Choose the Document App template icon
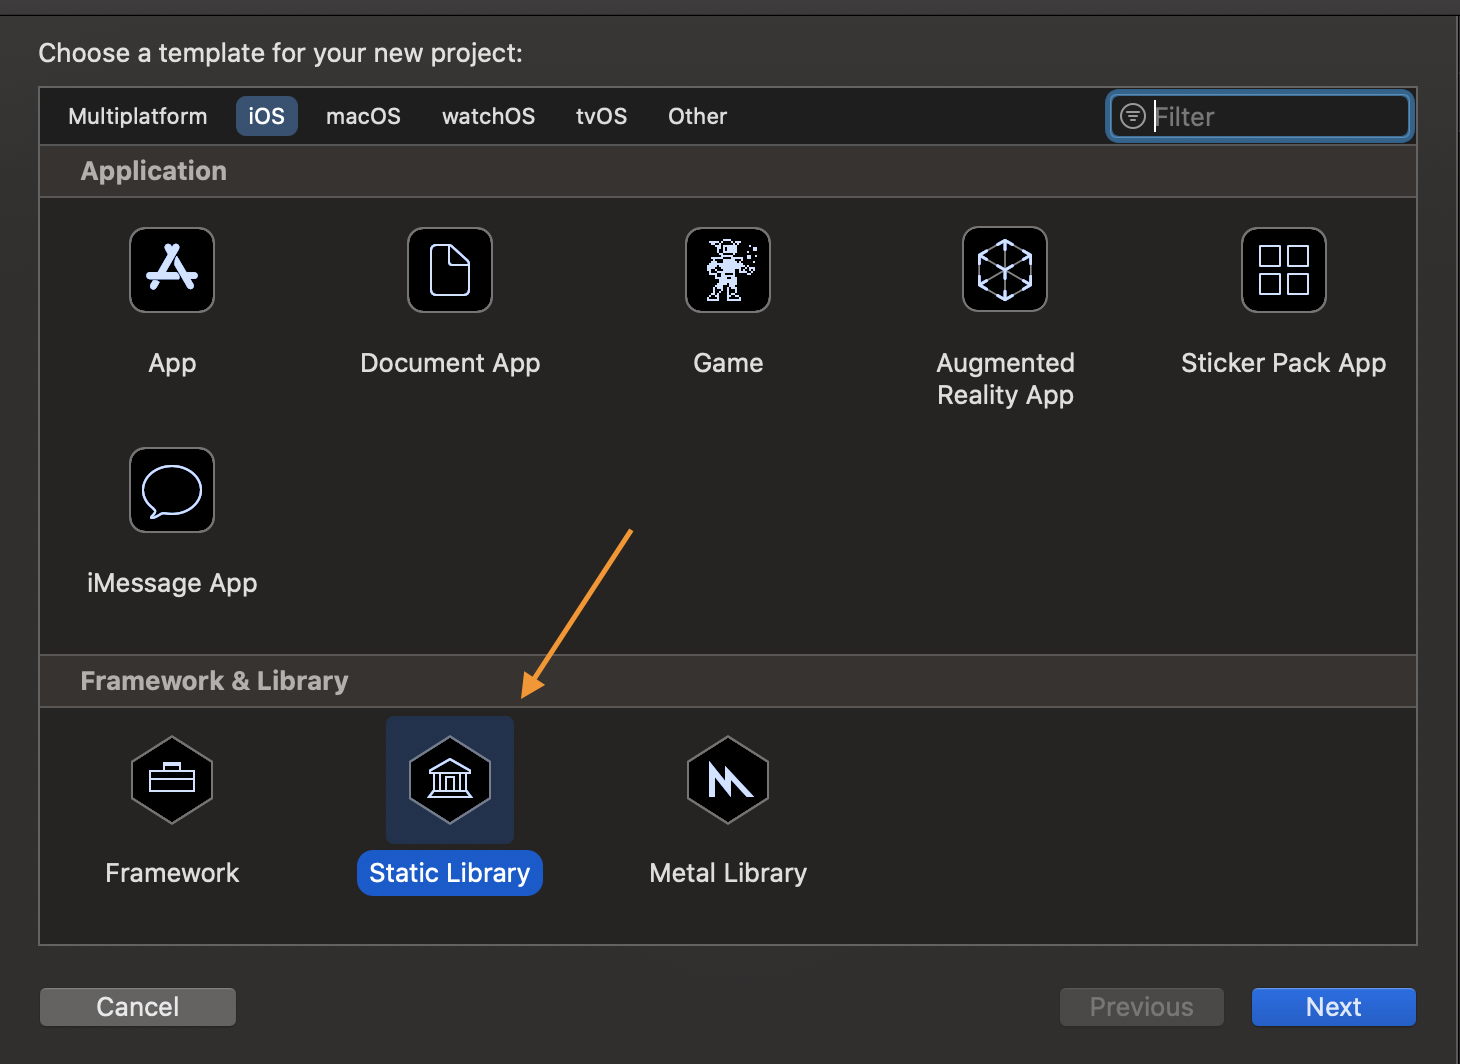 pos(450,270)
